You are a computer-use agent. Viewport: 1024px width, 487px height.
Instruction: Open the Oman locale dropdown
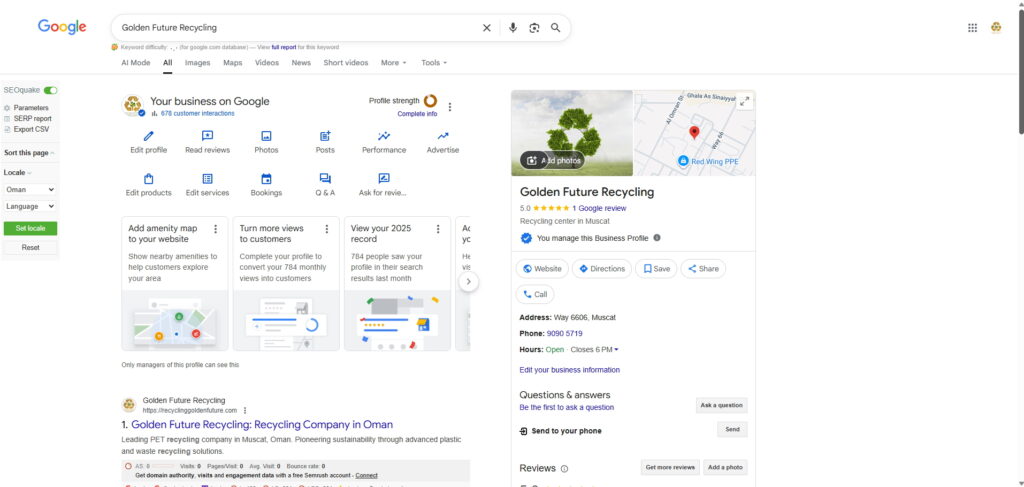(30, 189)
